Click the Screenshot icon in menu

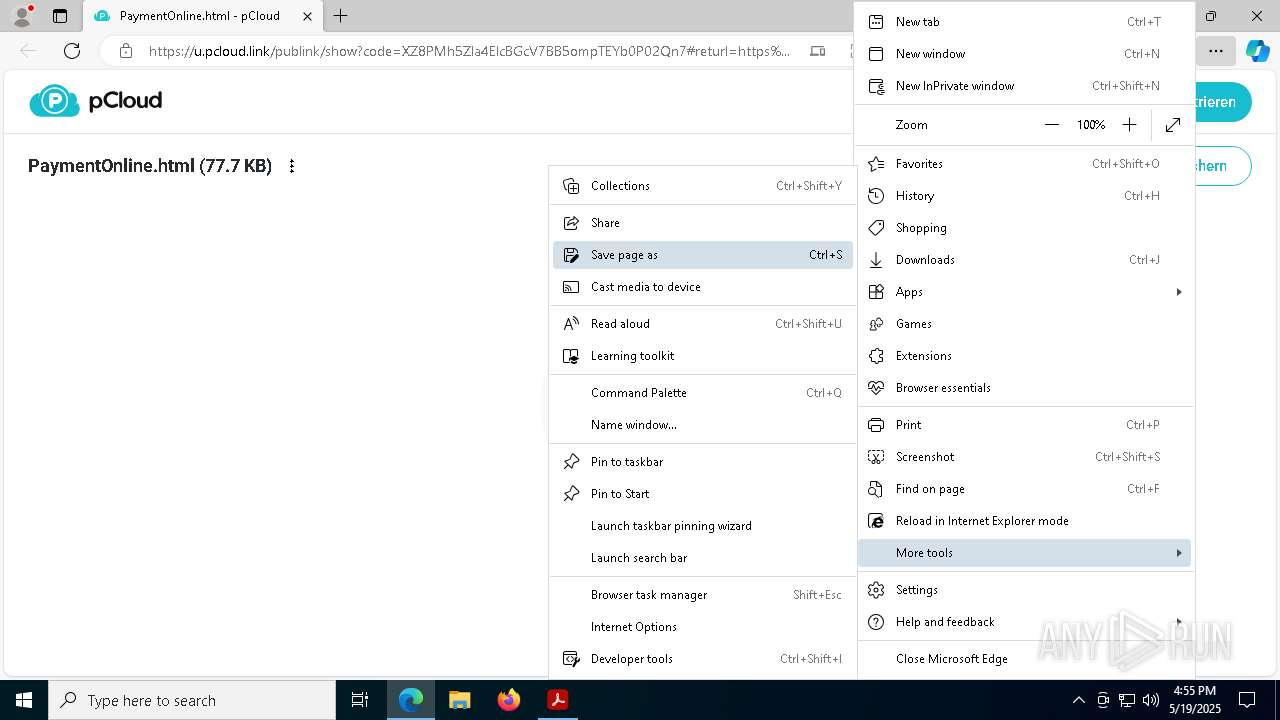click(876, 457)
